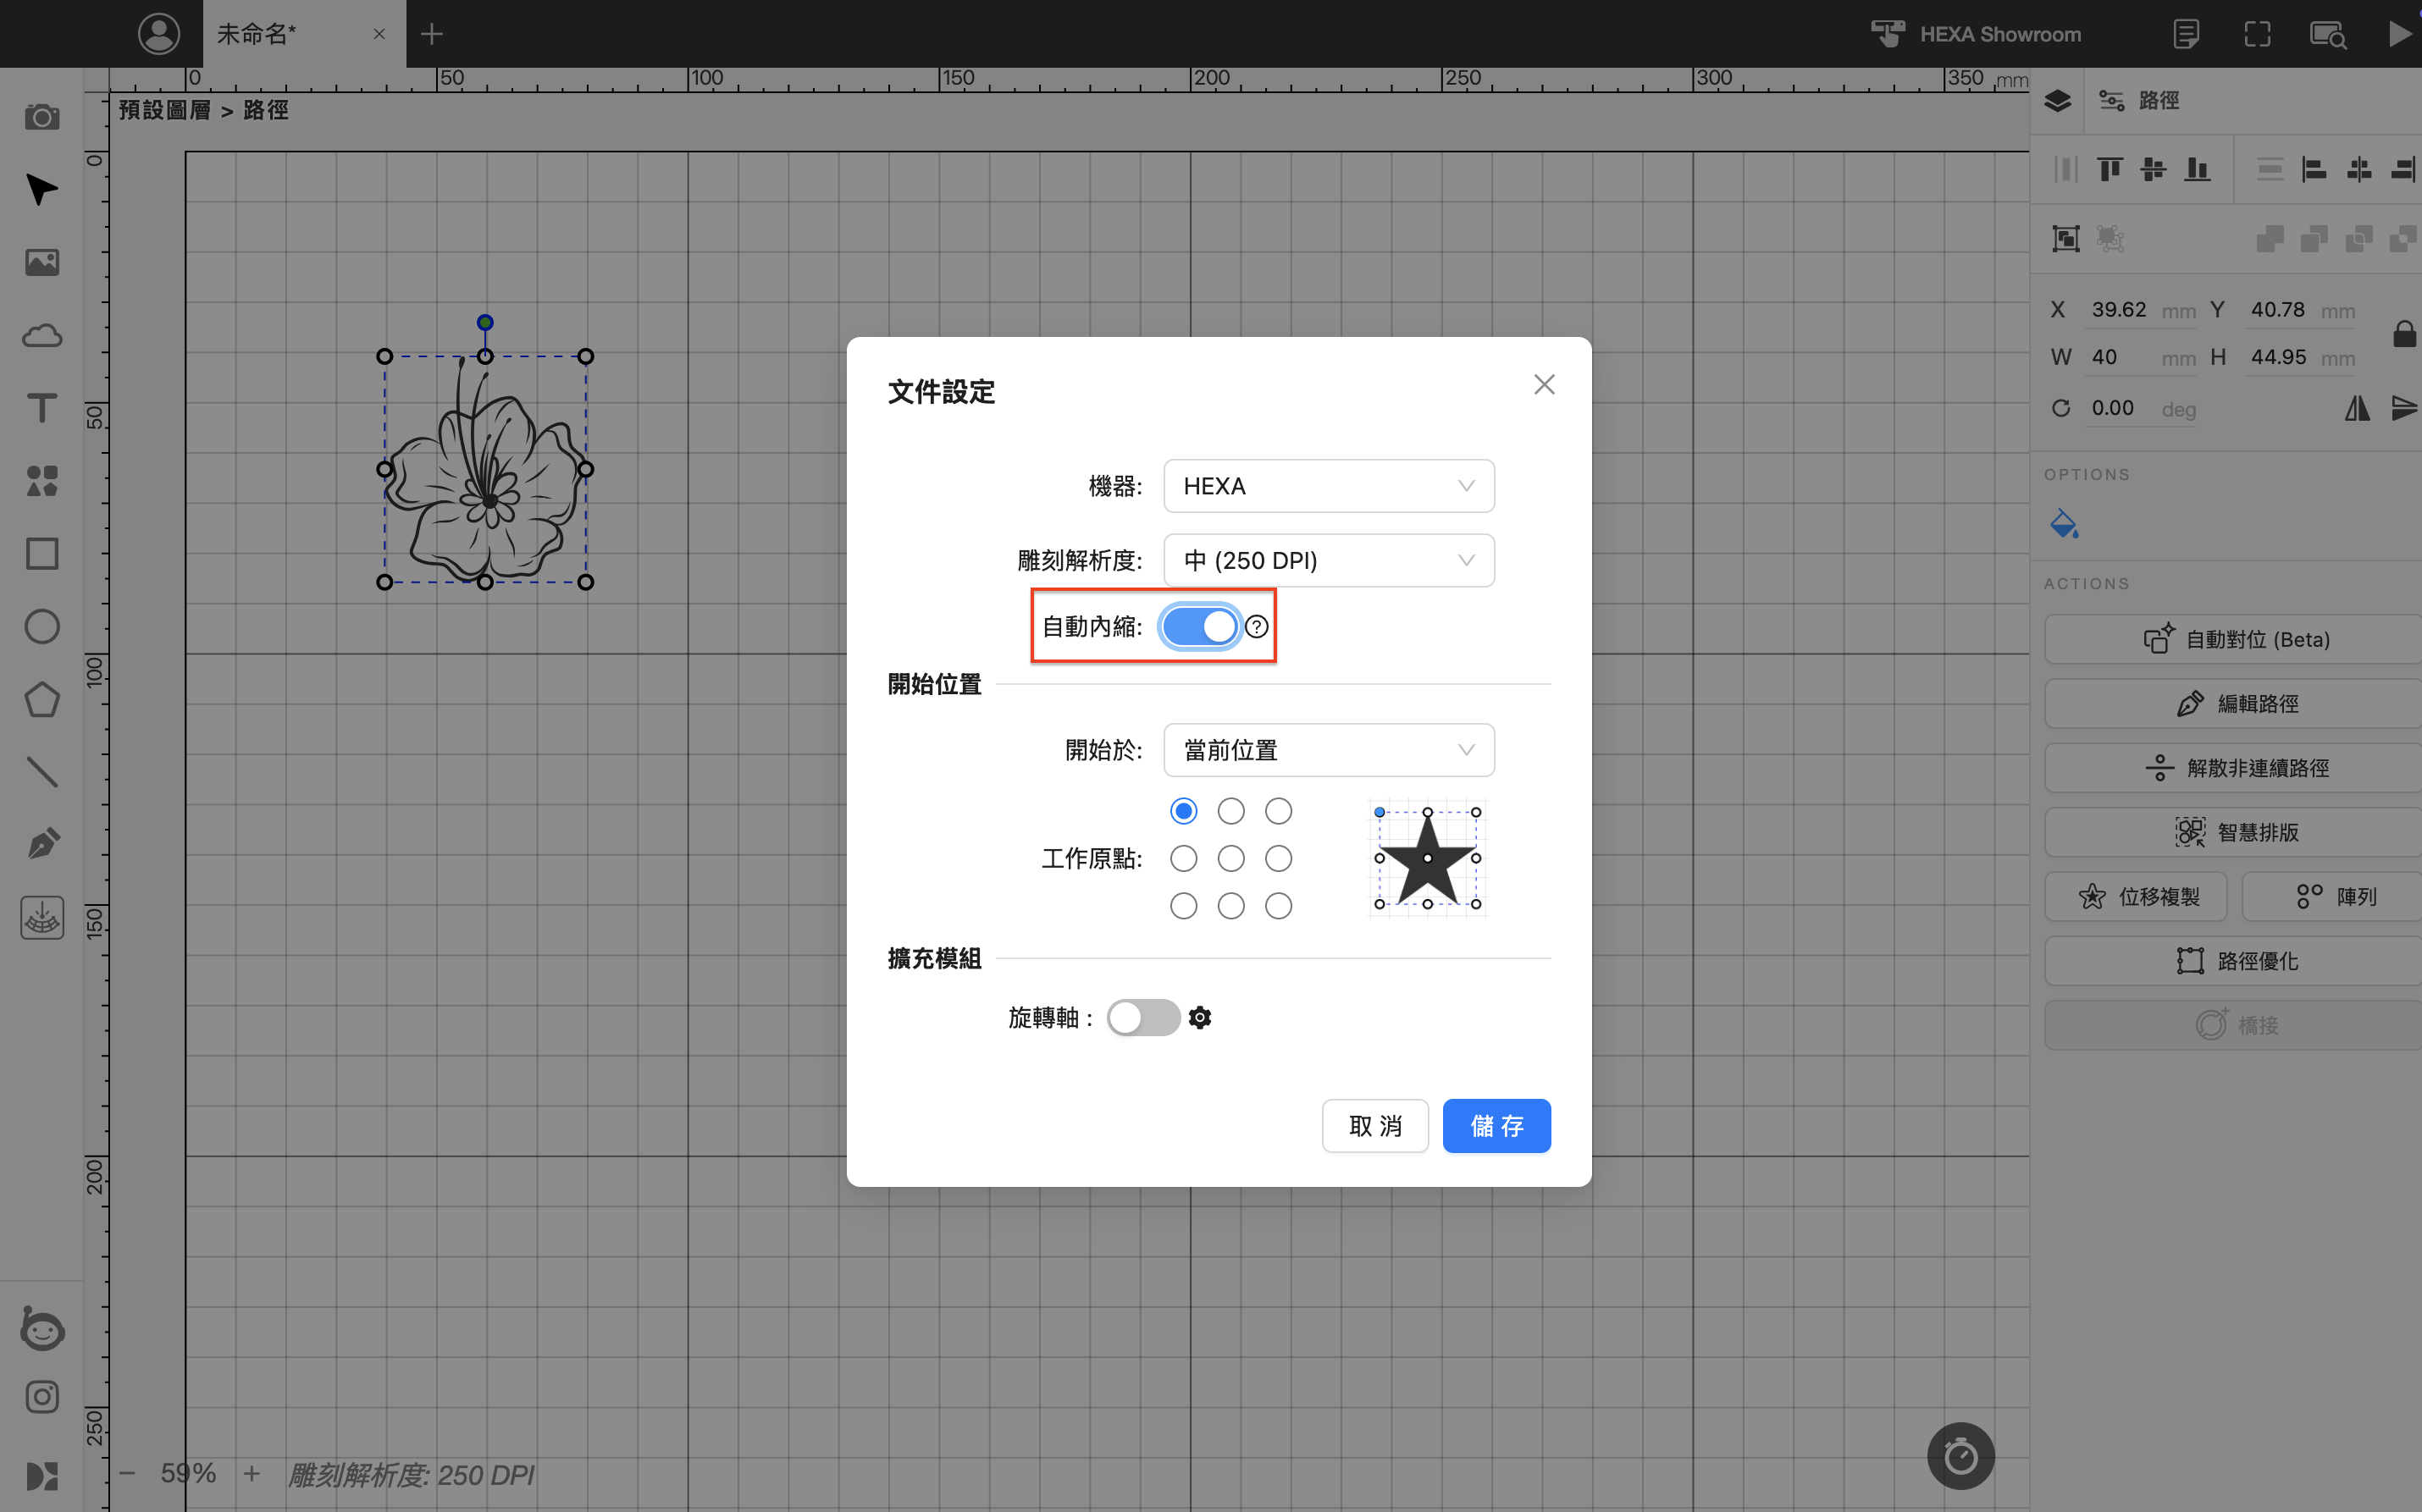Select the Ellipse tool

click(42, 627)
